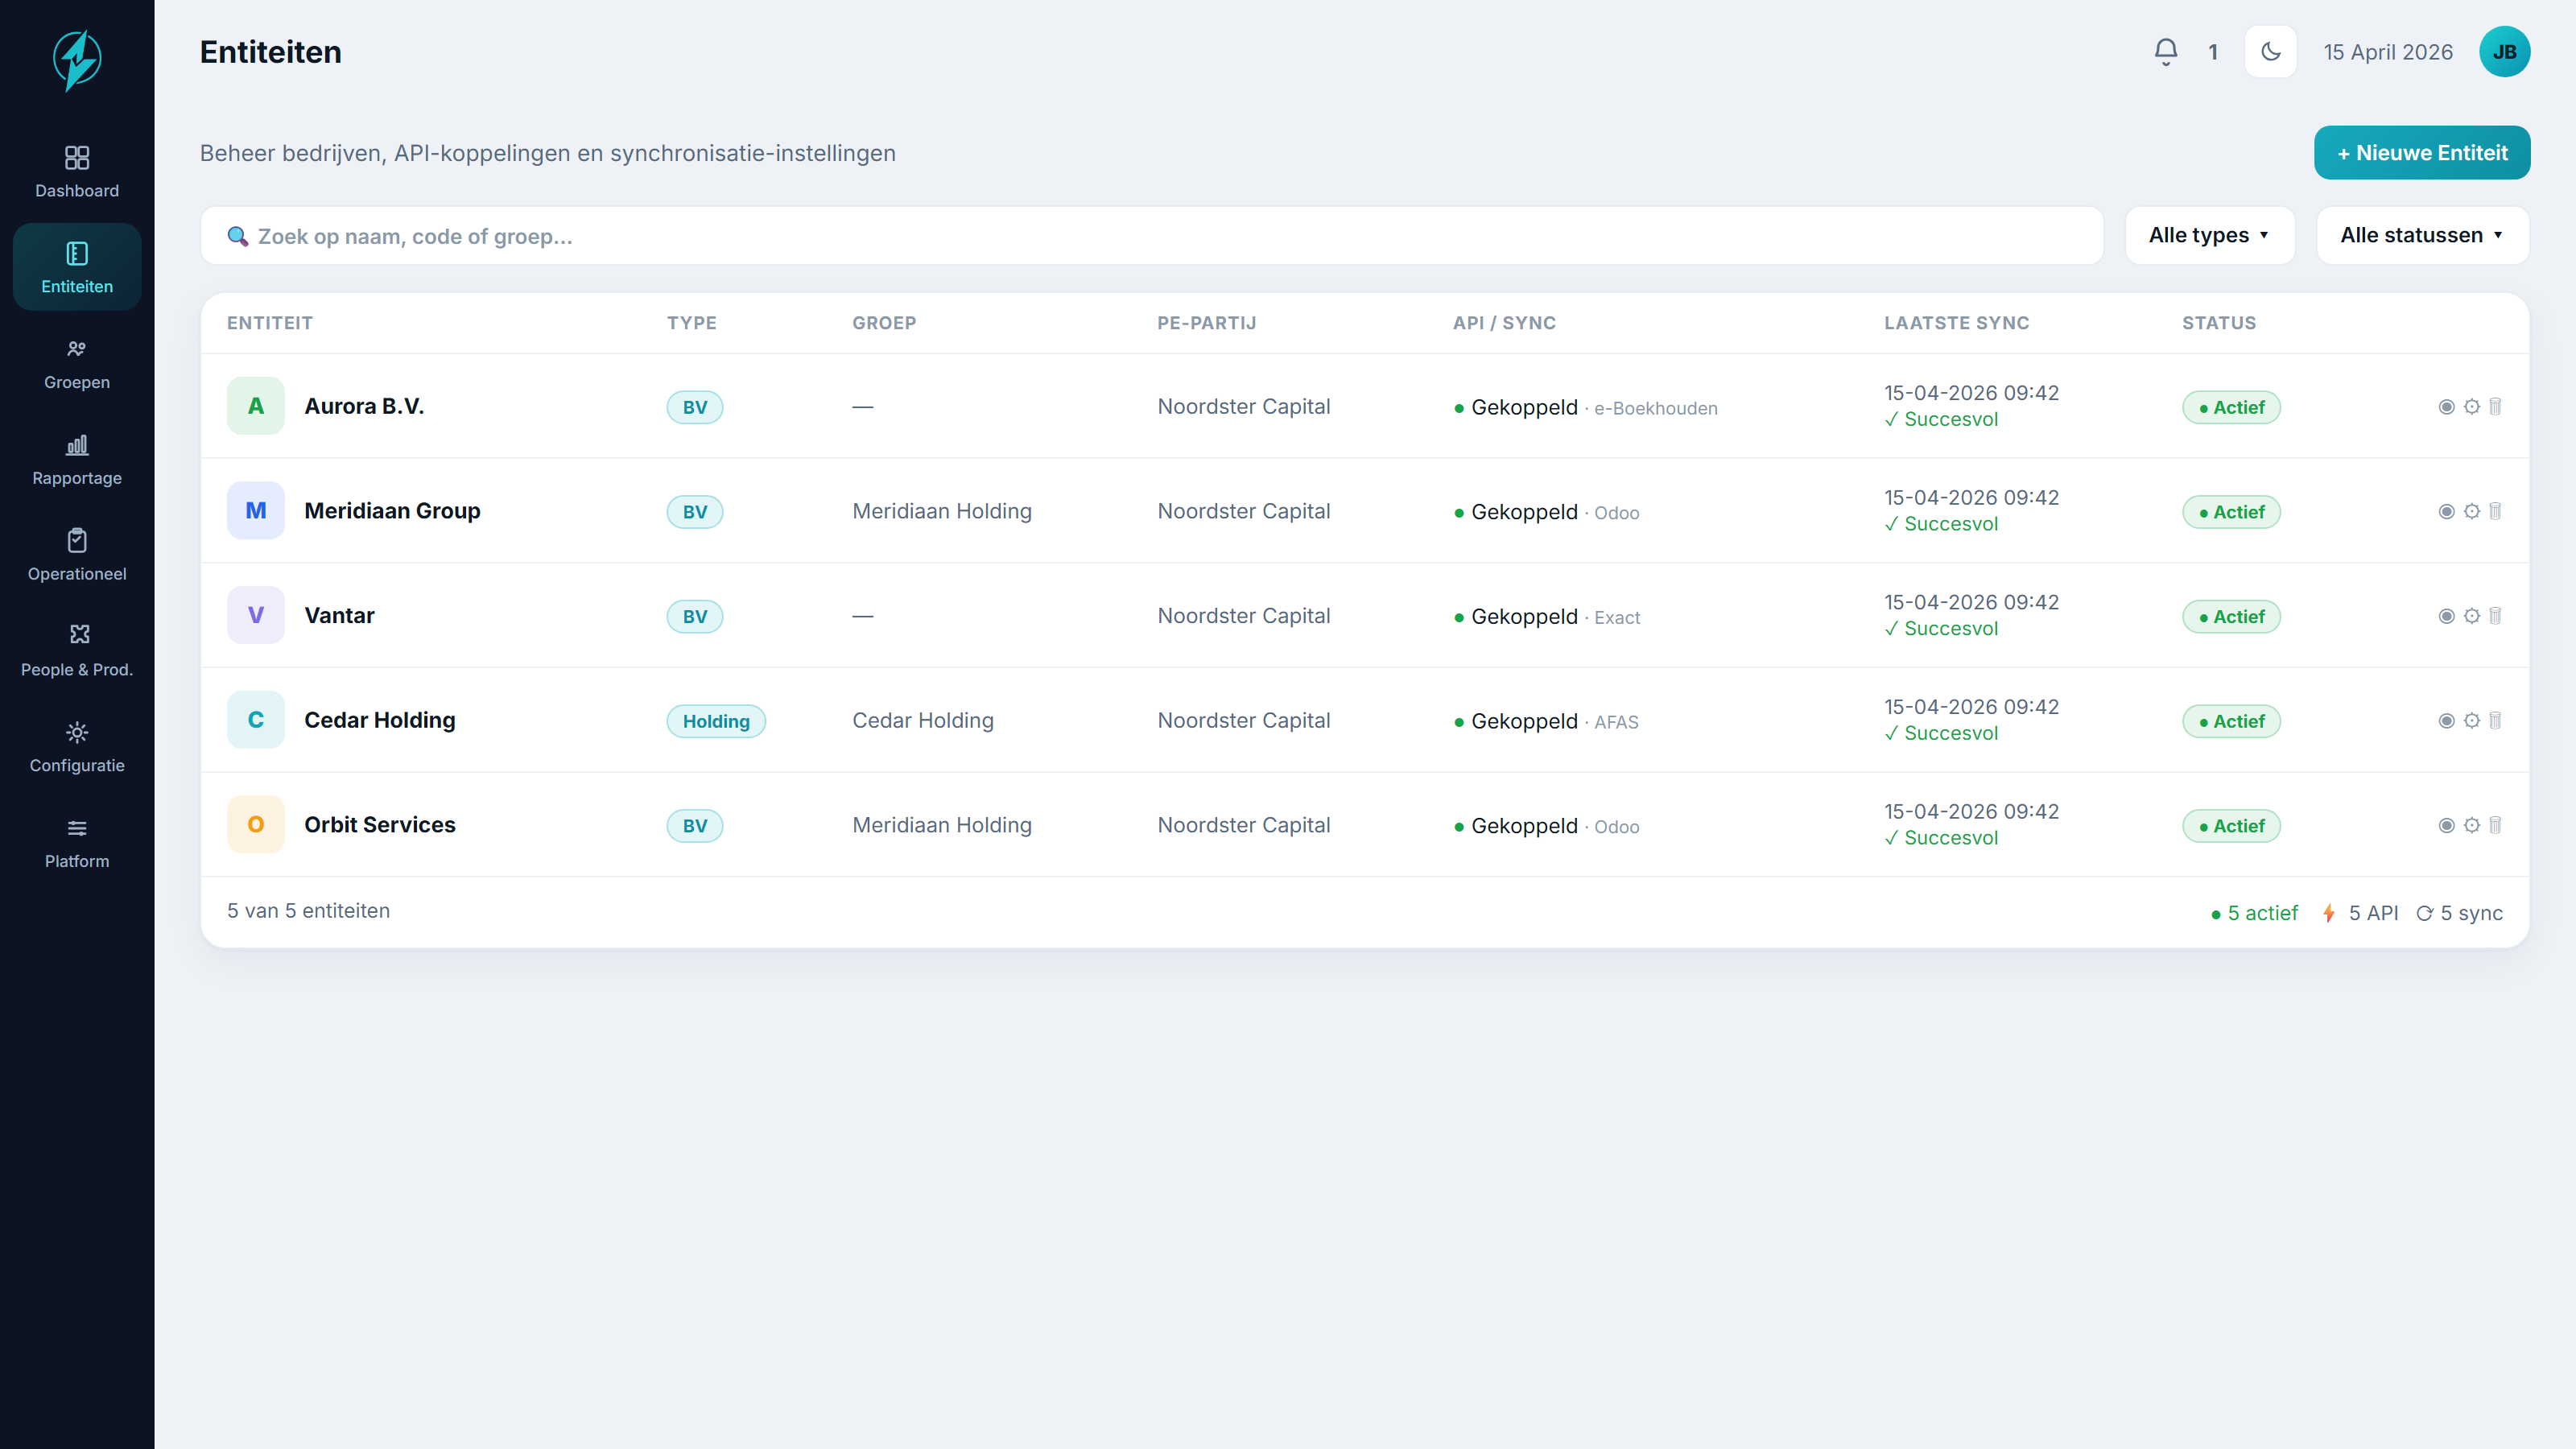
Task: Open the Orbit Services entity name
Action: tap(380, 824)
